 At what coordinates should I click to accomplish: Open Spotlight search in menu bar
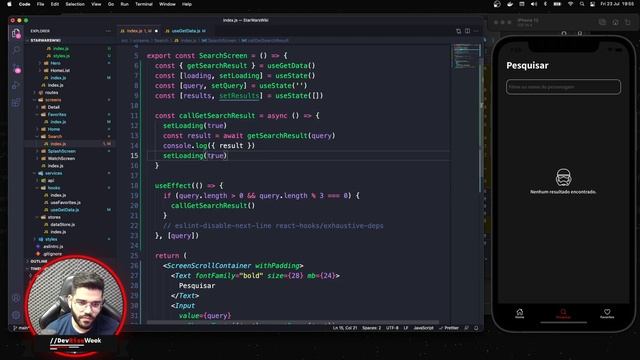(x=582, y=4)
